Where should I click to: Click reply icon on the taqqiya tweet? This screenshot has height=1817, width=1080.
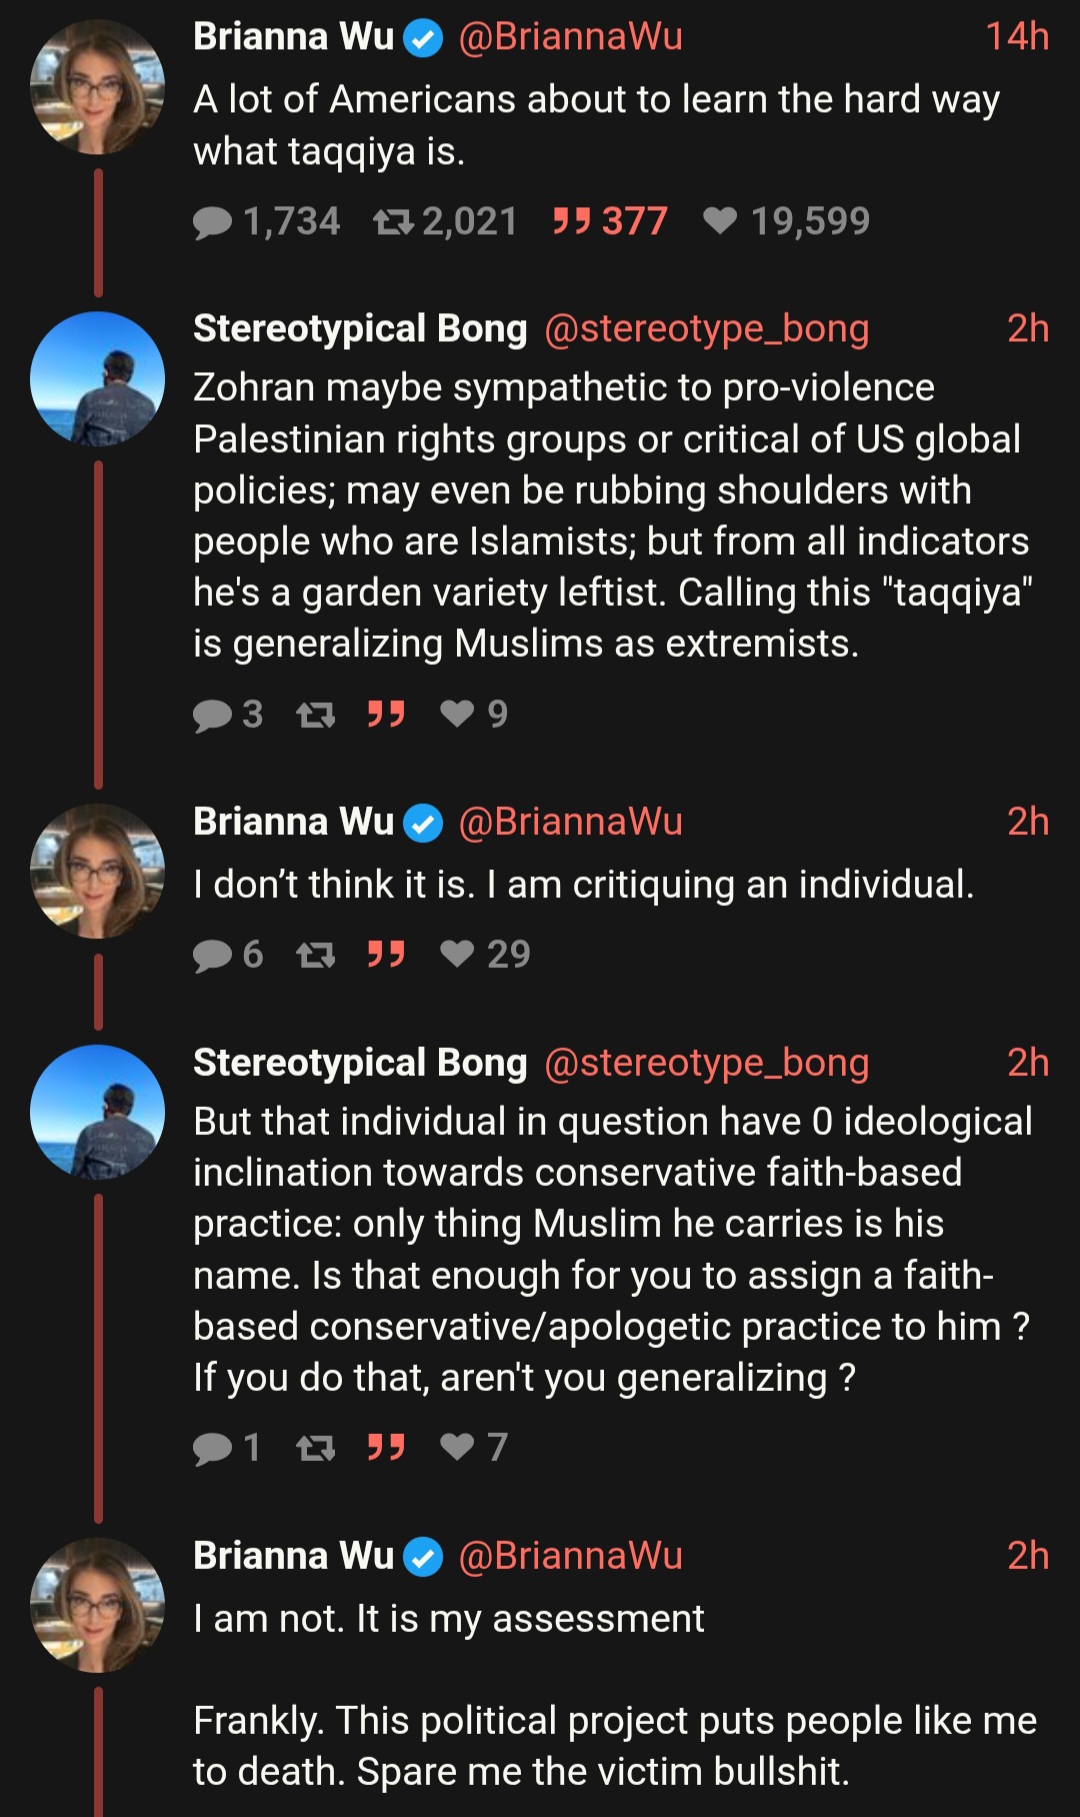coord(212,222)
